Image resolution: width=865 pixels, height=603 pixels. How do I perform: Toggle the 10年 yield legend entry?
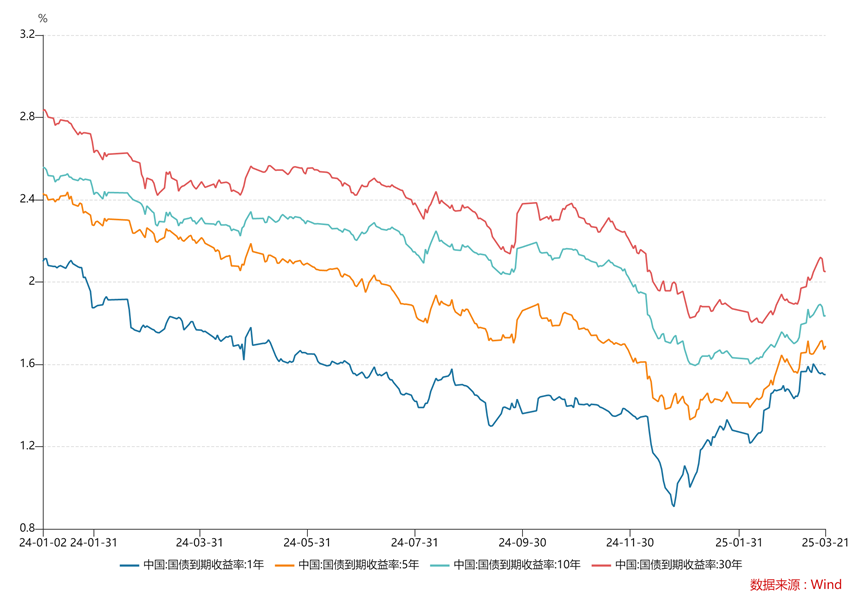tap(505, 564)
